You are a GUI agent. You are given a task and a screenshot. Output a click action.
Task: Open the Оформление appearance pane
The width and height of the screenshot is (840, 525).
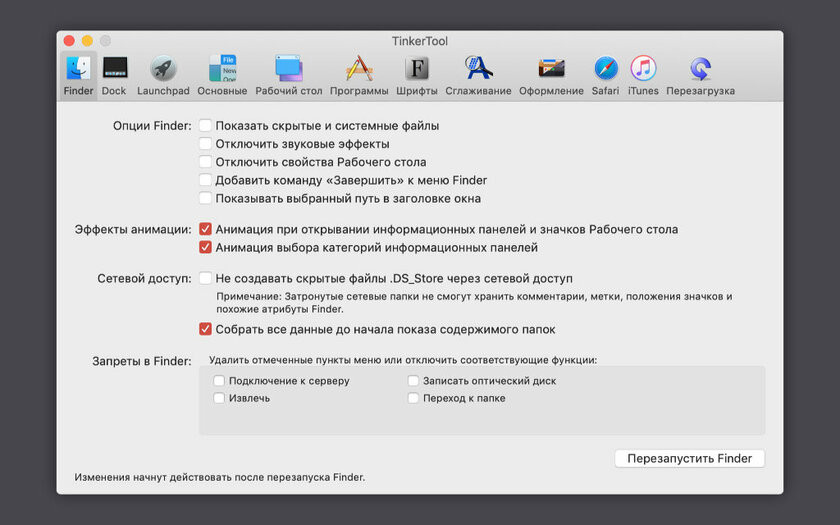(x=551, y=76)
